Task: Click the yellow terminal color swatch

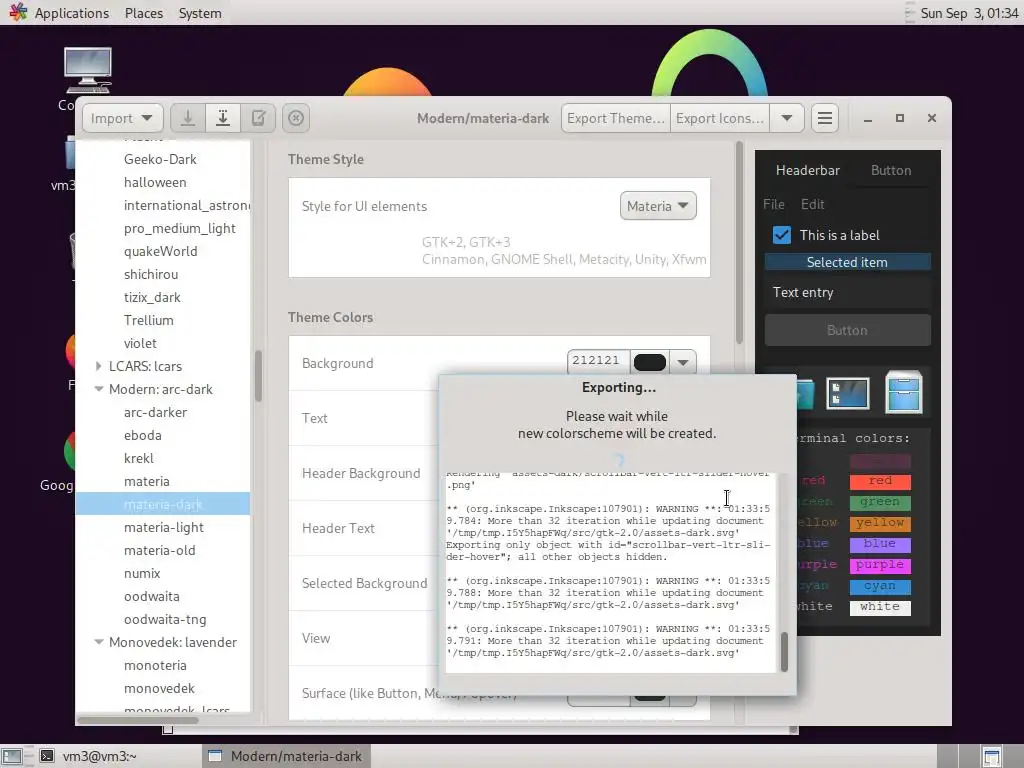Action: coord(880,523)
